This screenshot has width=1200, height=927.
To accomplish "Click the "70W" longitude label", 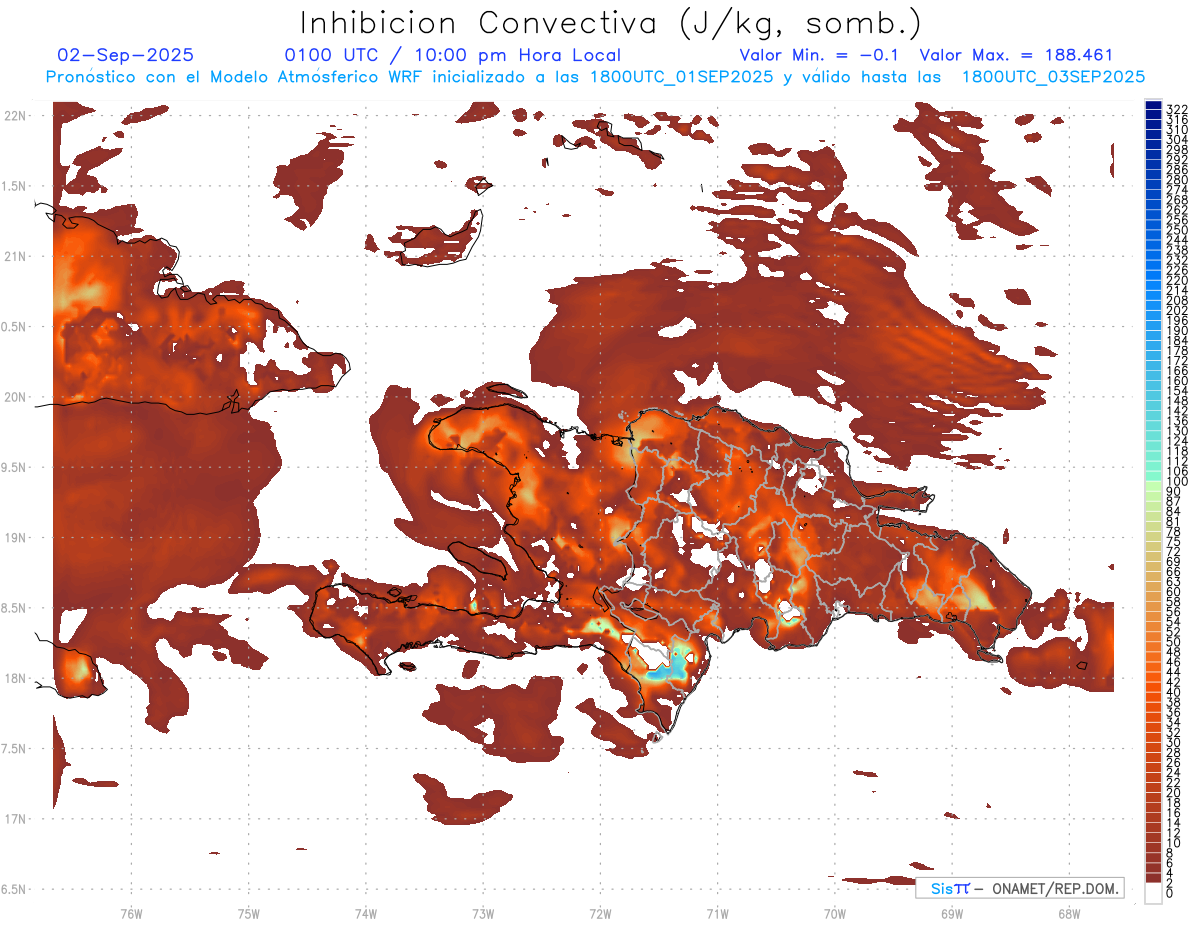I will 835,913.
